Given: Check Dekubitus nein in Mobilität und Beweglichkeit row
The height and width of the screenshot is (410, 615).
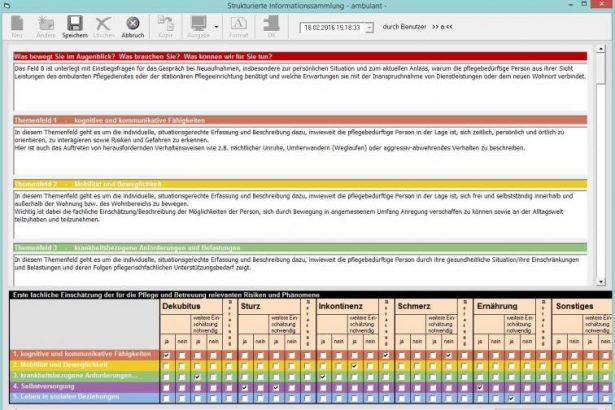Looking at the screenshot, I should pos(182,366).
